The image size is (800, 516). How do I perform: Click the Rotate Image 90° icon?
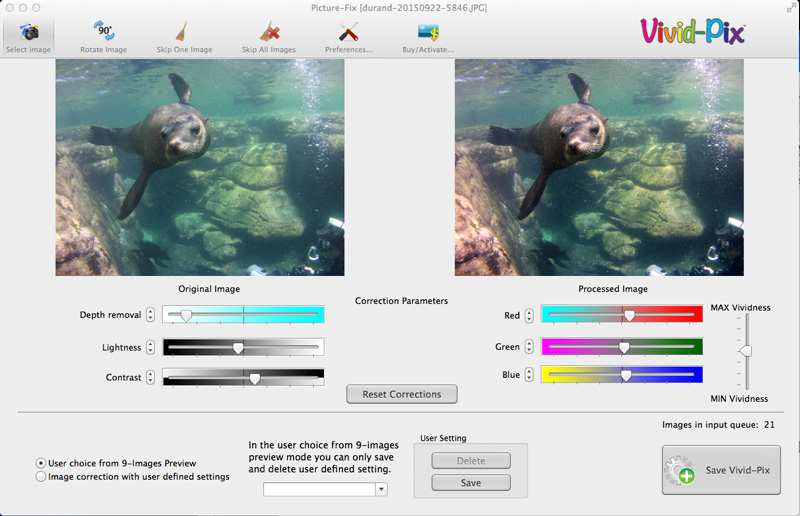pyautogui.click(x=103, y=31)
